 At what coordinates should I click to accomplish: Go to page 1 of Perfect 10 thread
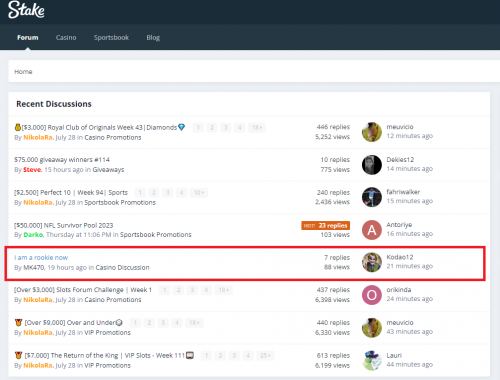tap(140, 192)
